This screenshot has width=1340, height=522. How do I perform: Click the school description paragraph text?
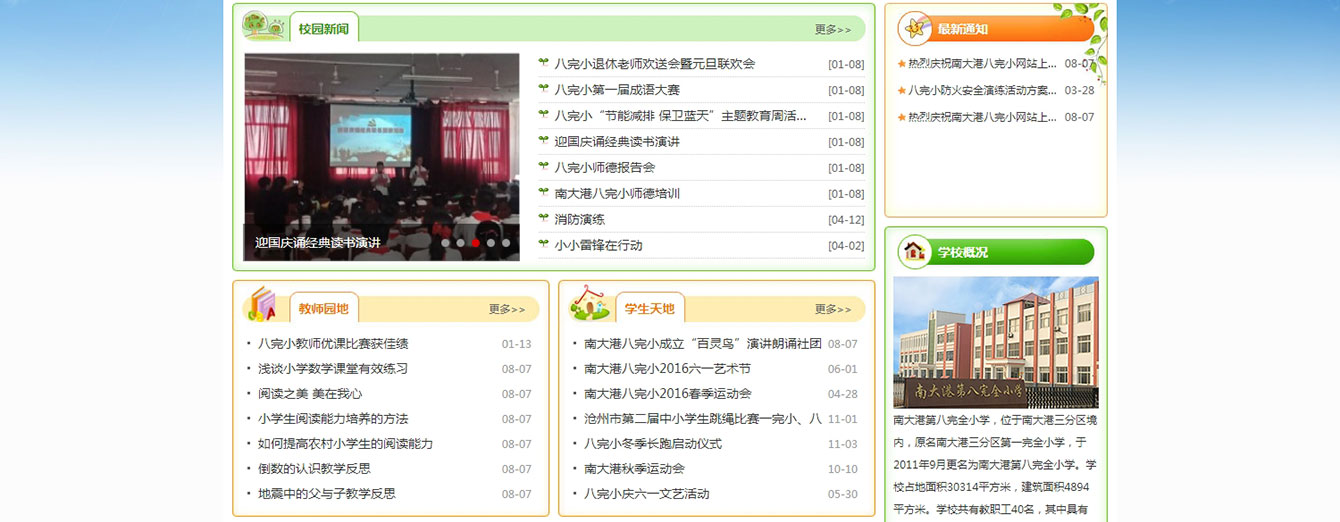(995, 465)
